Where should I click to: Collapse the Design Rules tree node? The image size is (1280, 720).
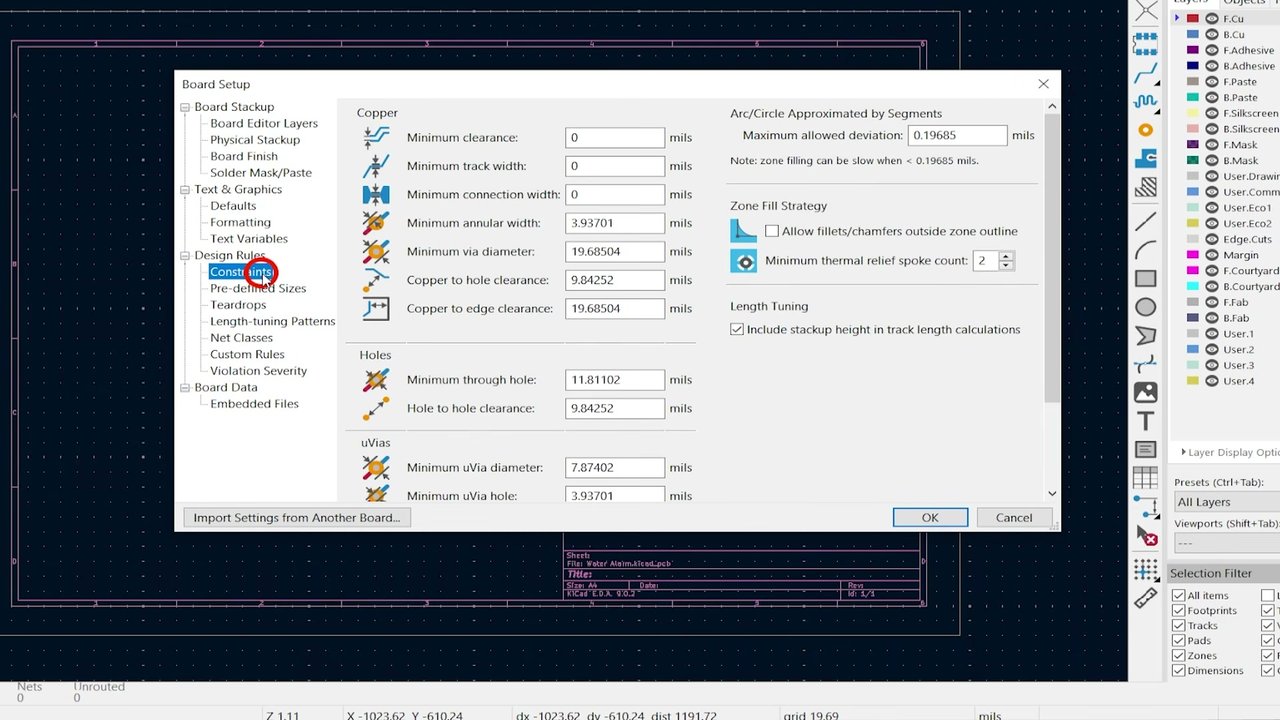pos(185,255)
